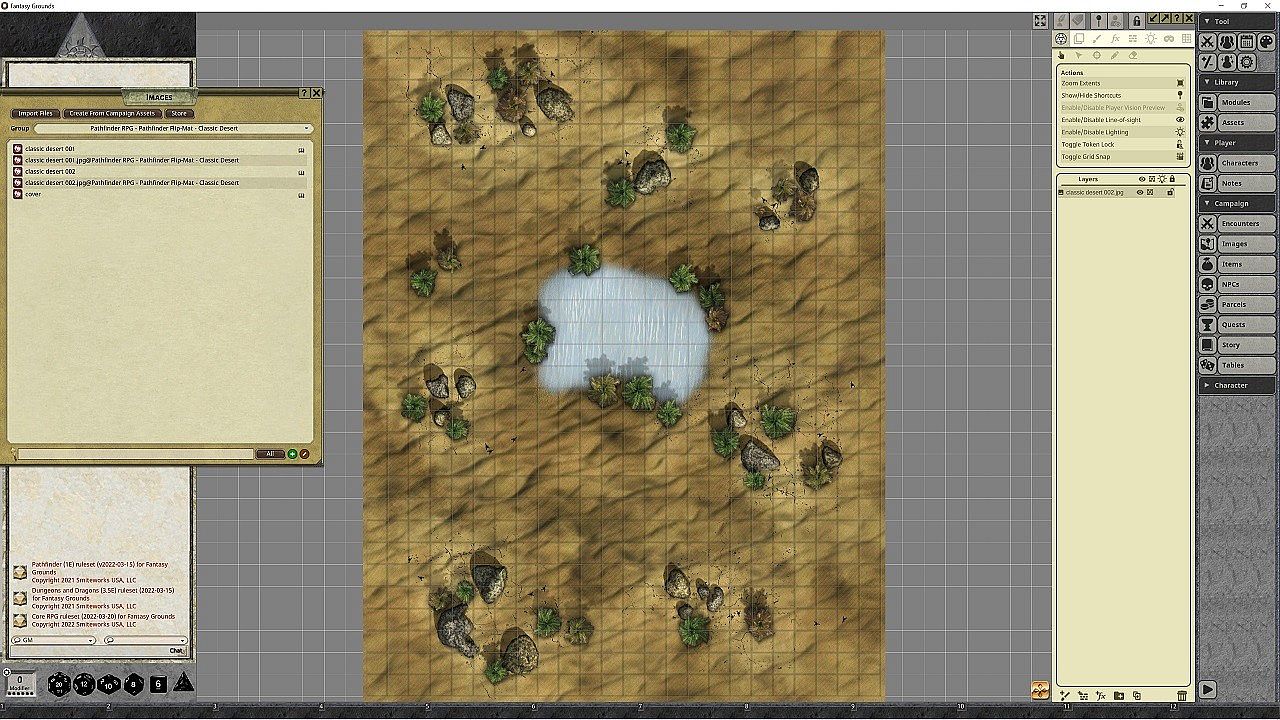The height and width of the screenshot is (720, 1280).
Task: Select the paint brush tab in image toolbar
Action: pos(1097,39)
